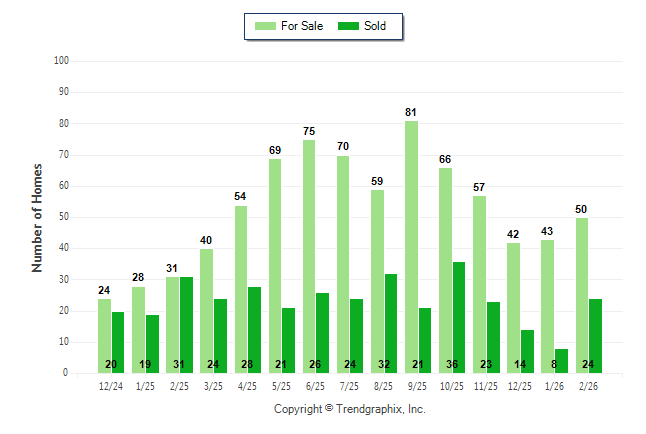Select the 3/25 Sold bar showing 24
The height and width of the screenshot is (434, 646).
point(220,336)
